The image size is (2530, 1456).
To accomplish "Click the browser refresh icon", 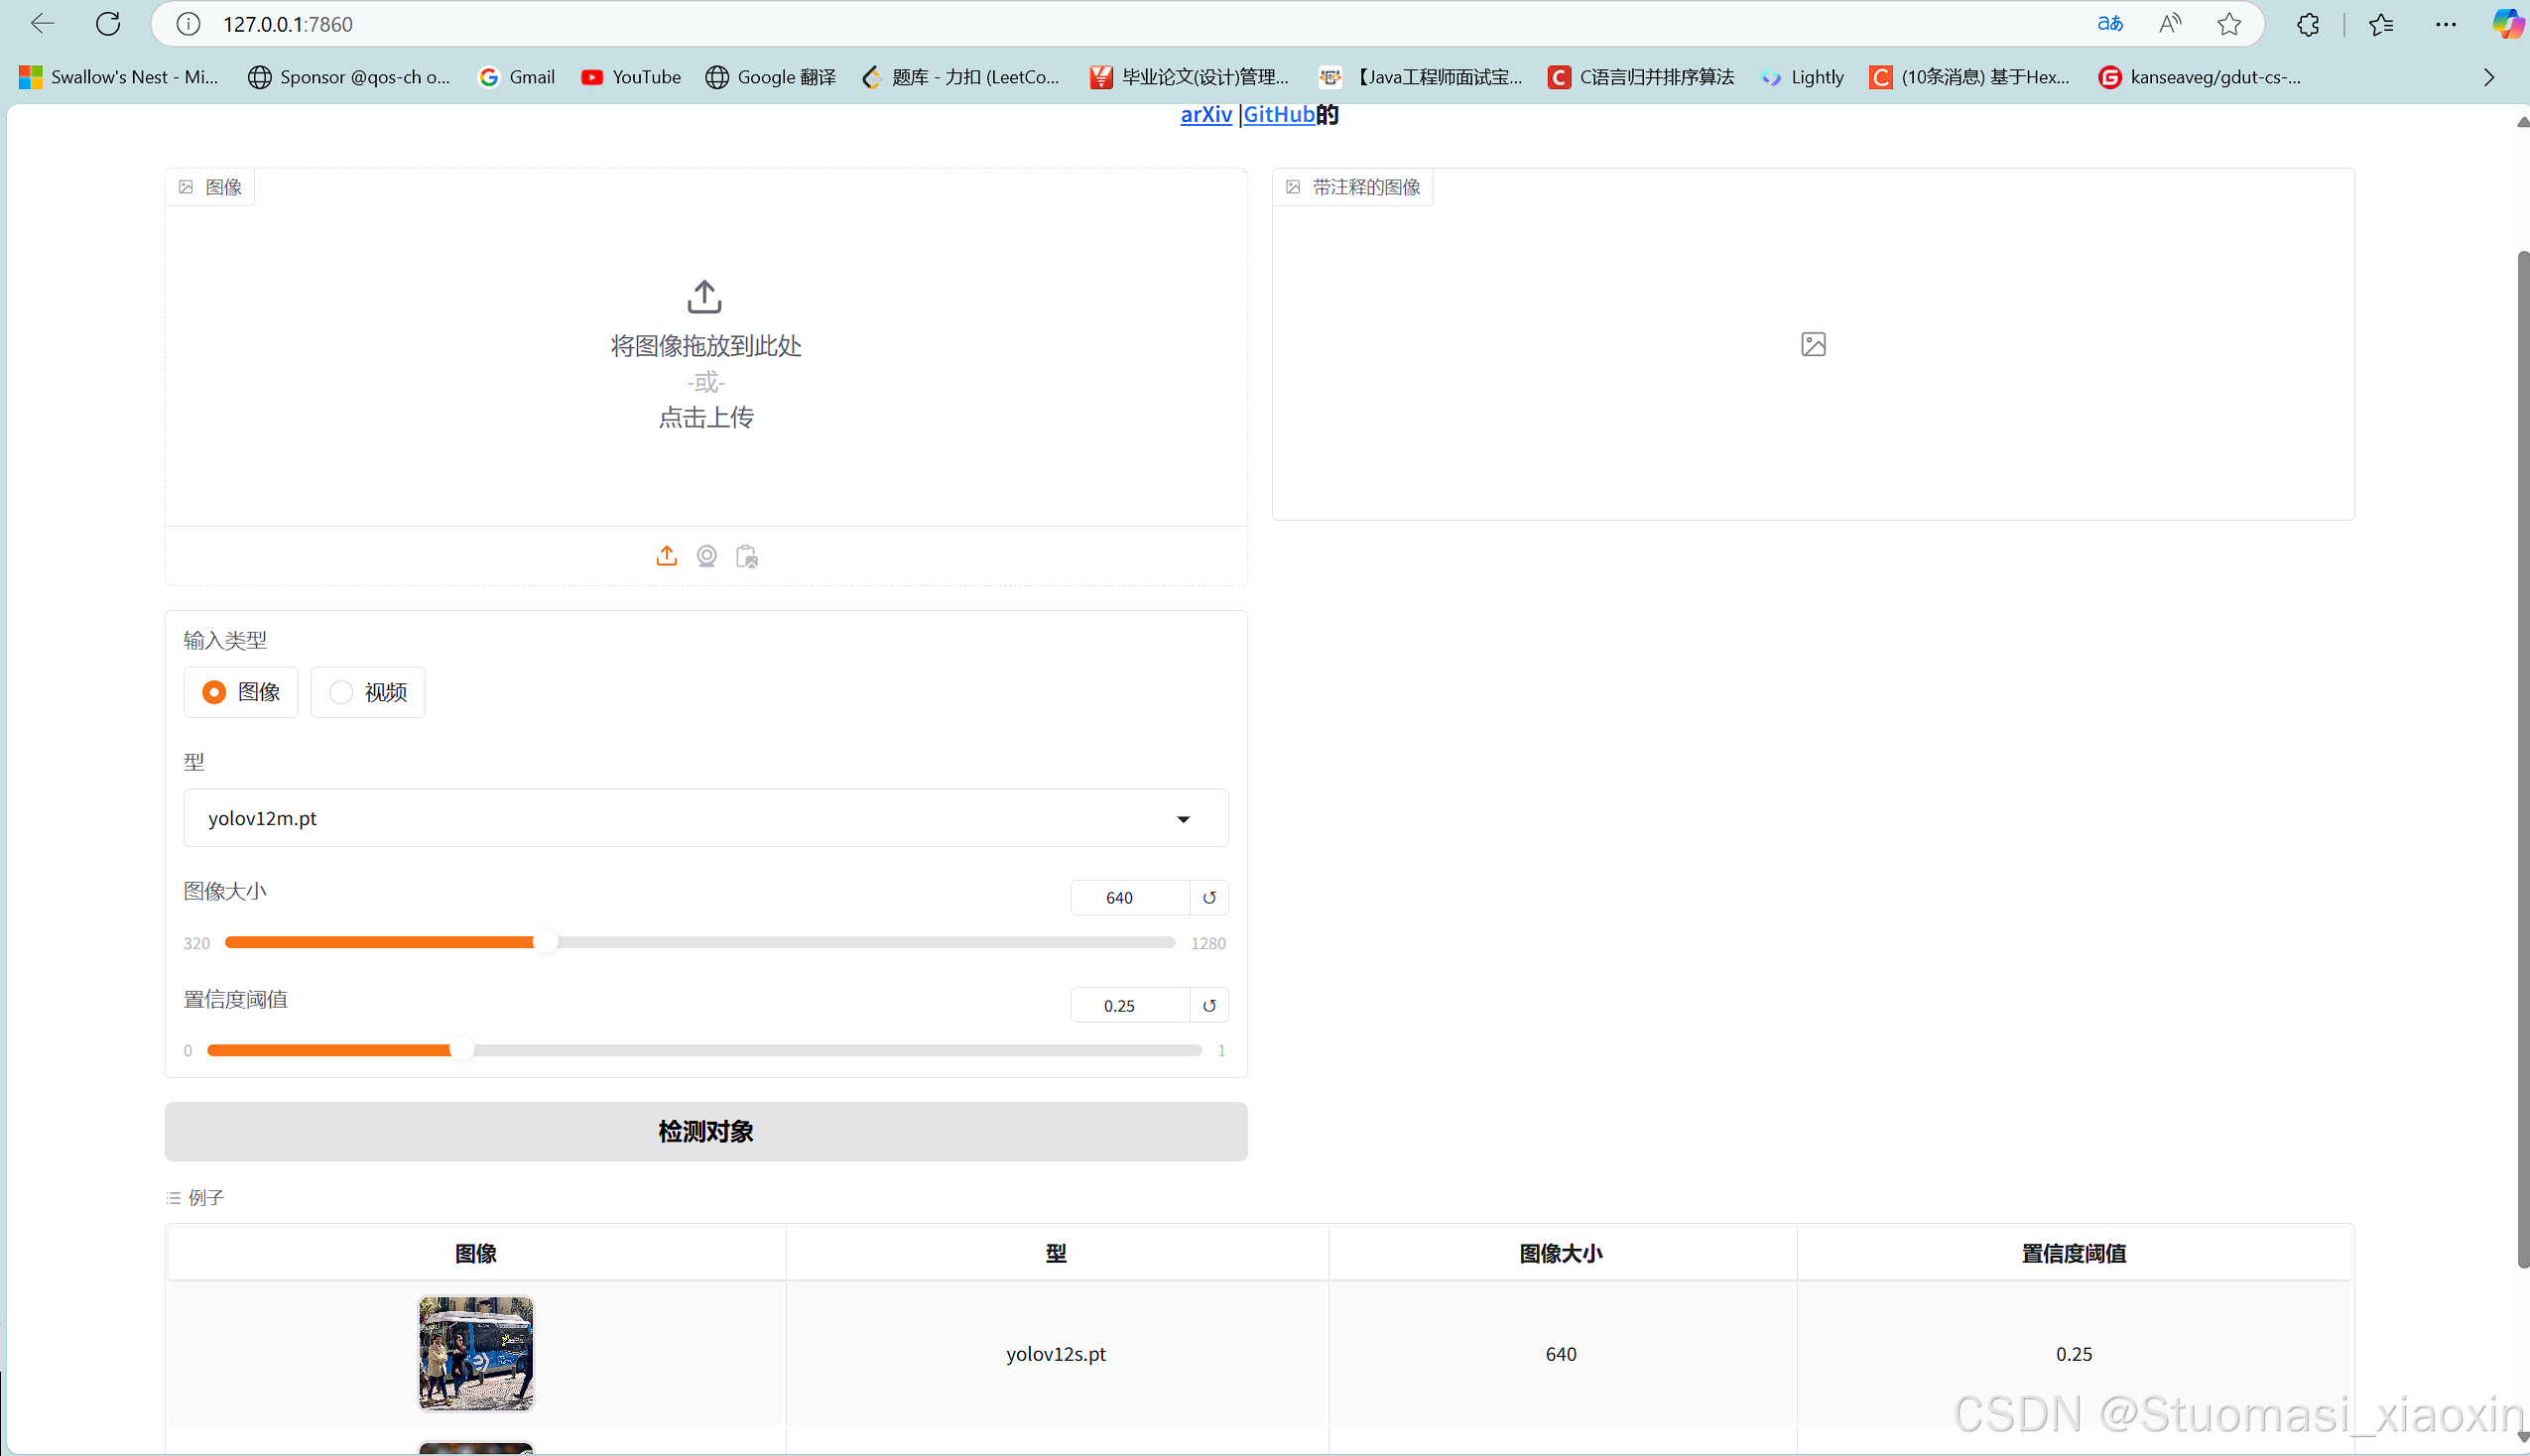I will point(108,24).
